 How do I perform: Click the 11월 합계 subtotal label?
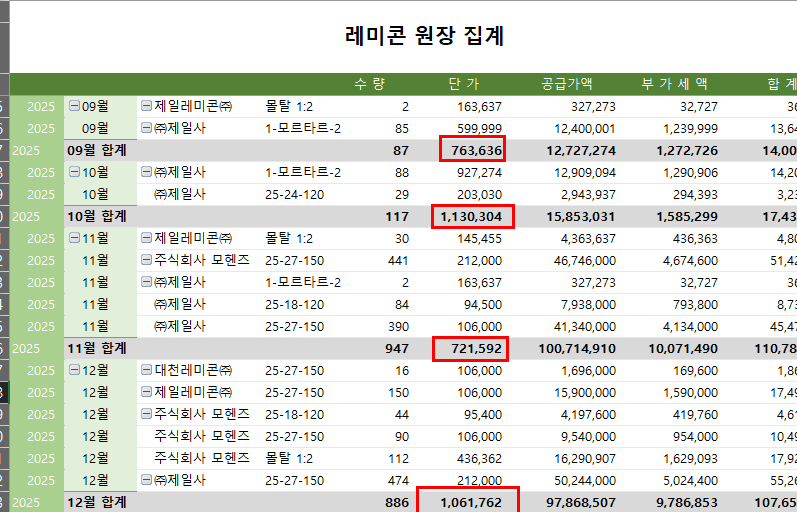pyautogui.click(x=96, y=348)
